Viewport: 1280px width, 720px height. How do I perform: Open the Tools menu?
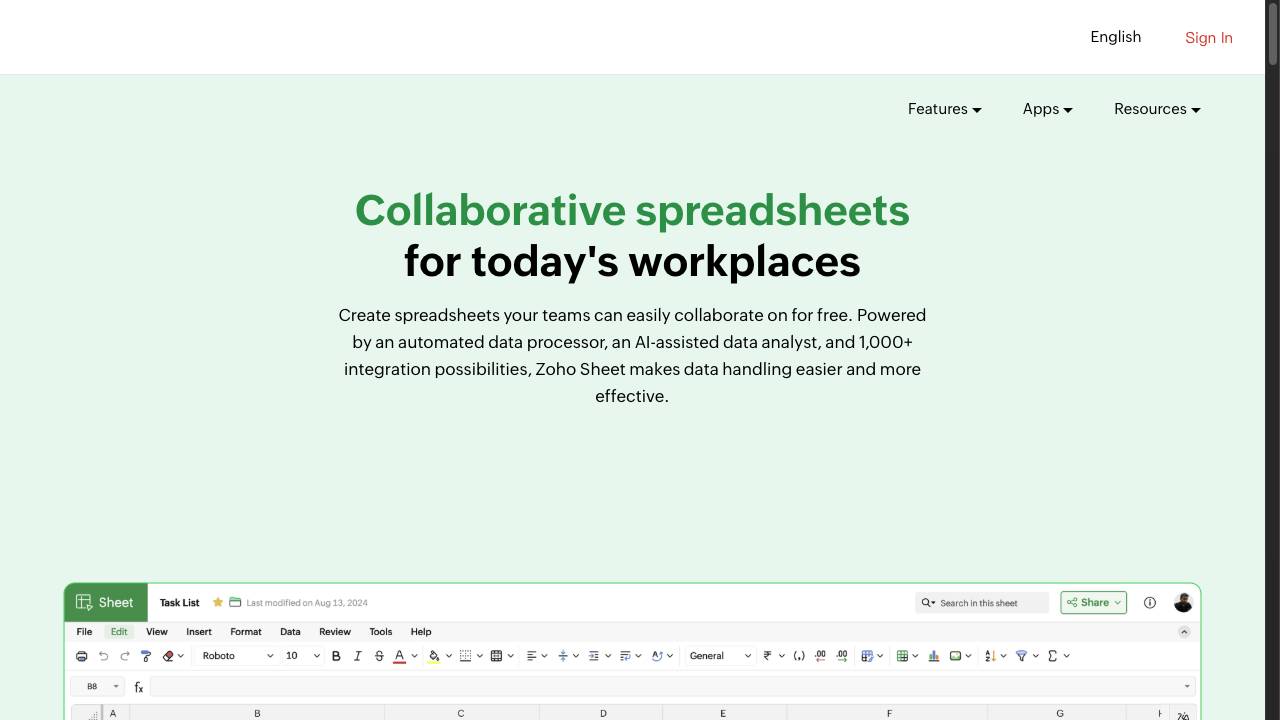coord(381,632)
